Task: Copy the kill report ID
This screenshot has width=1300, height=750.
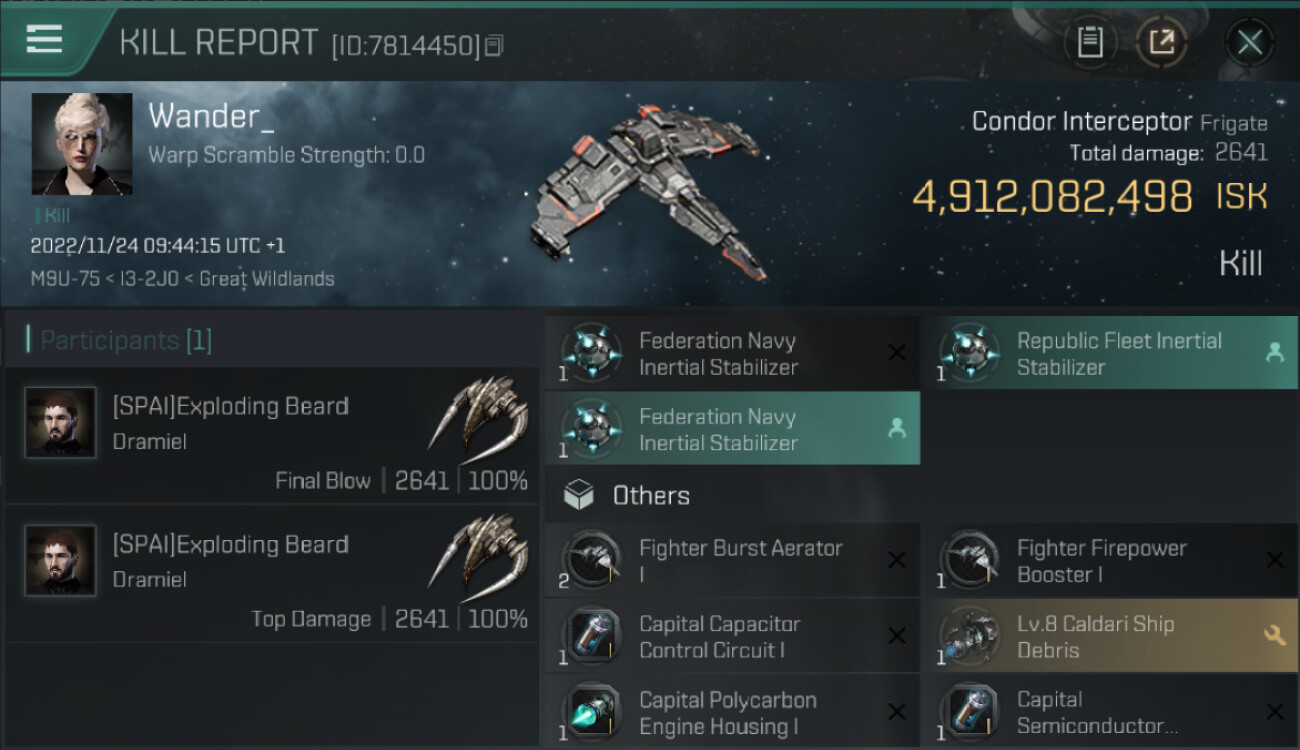Action: 495,46
